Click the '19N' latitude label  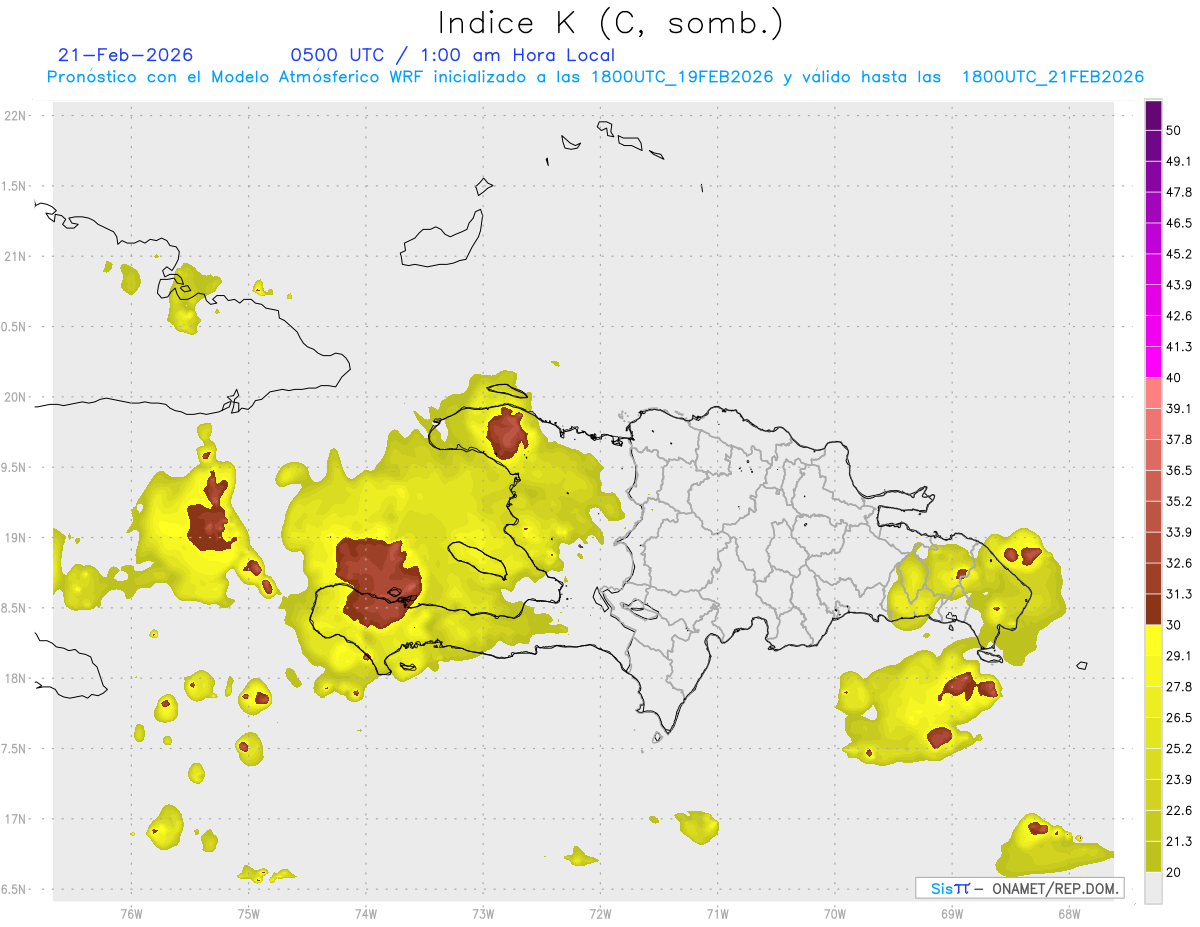[x=16, y=538]
